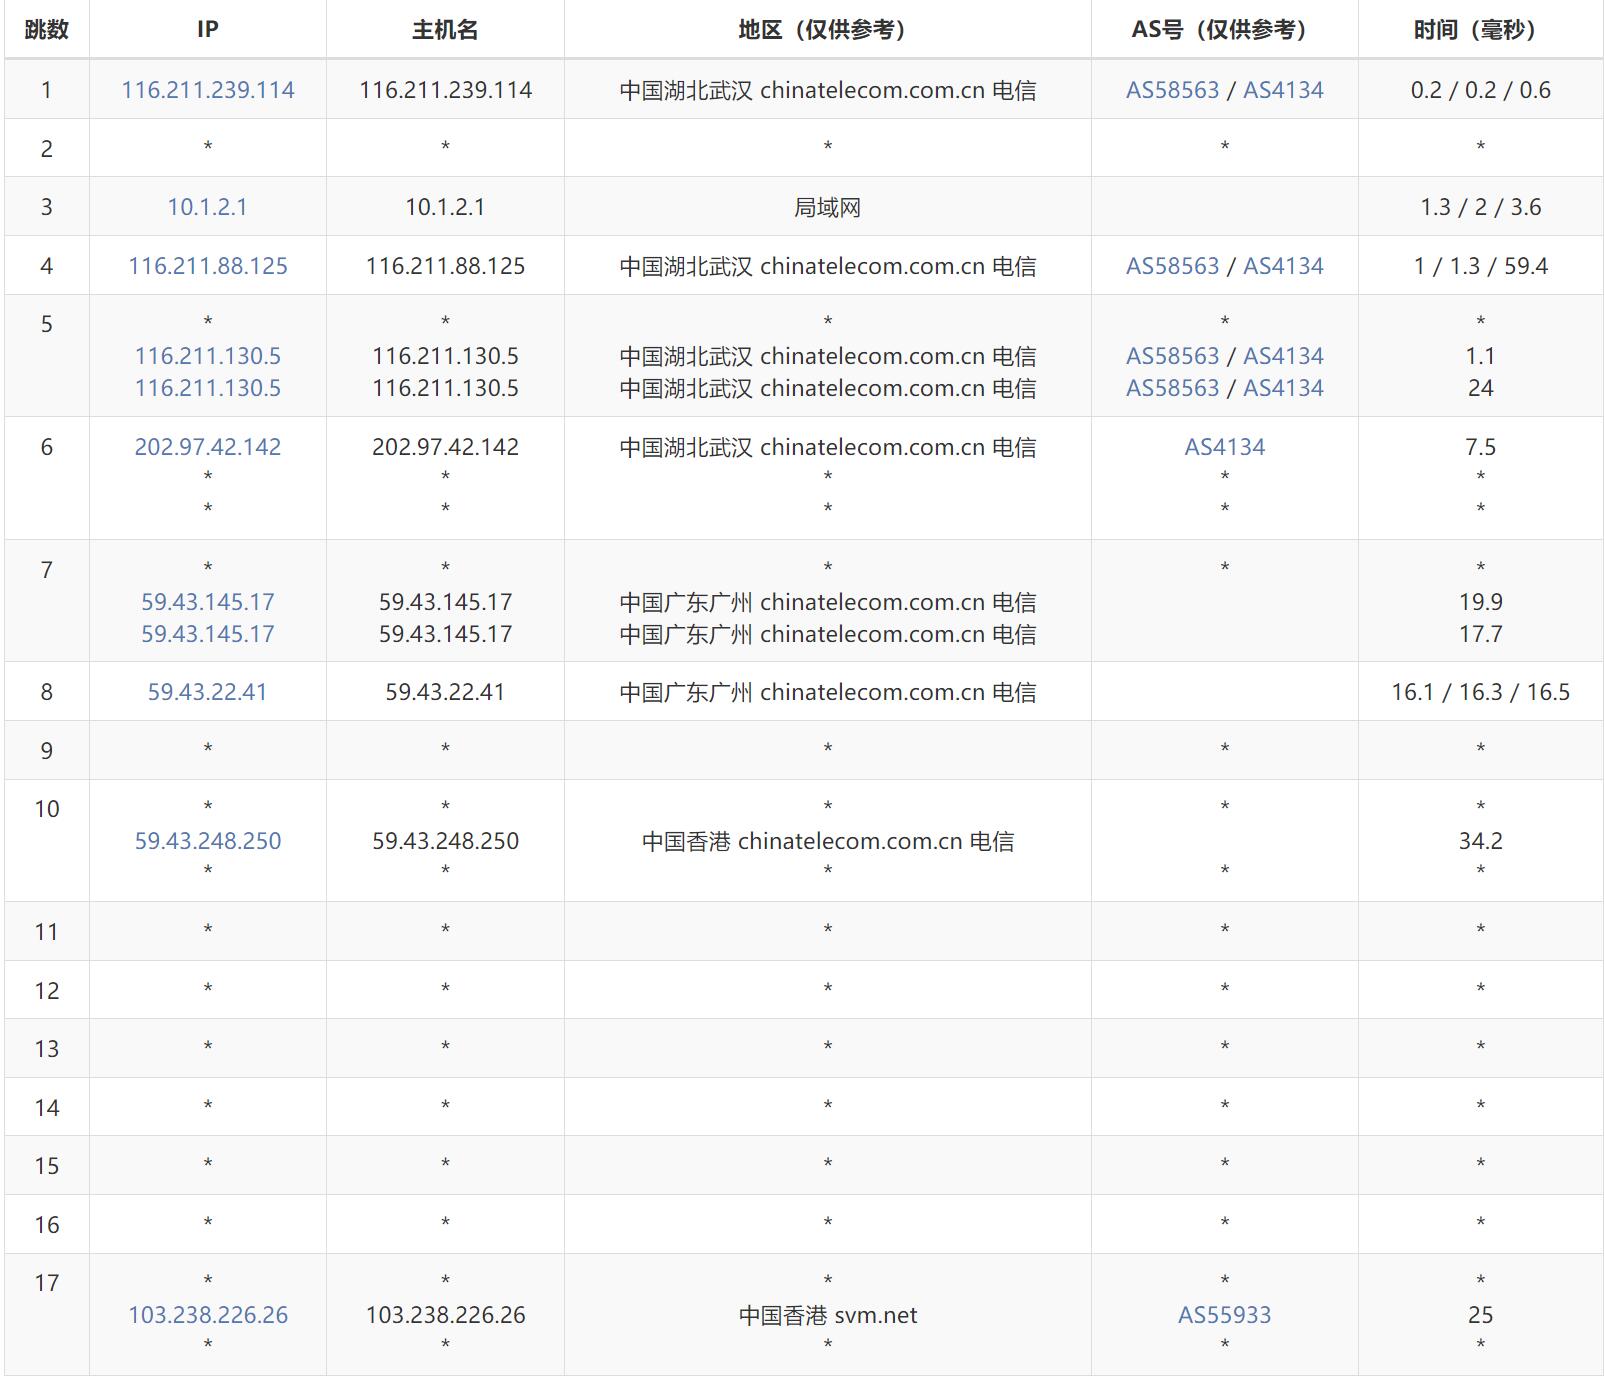Select hostname text 59.43.22.41
The width and height of the screenshot is (1604, 1378).
445,692
